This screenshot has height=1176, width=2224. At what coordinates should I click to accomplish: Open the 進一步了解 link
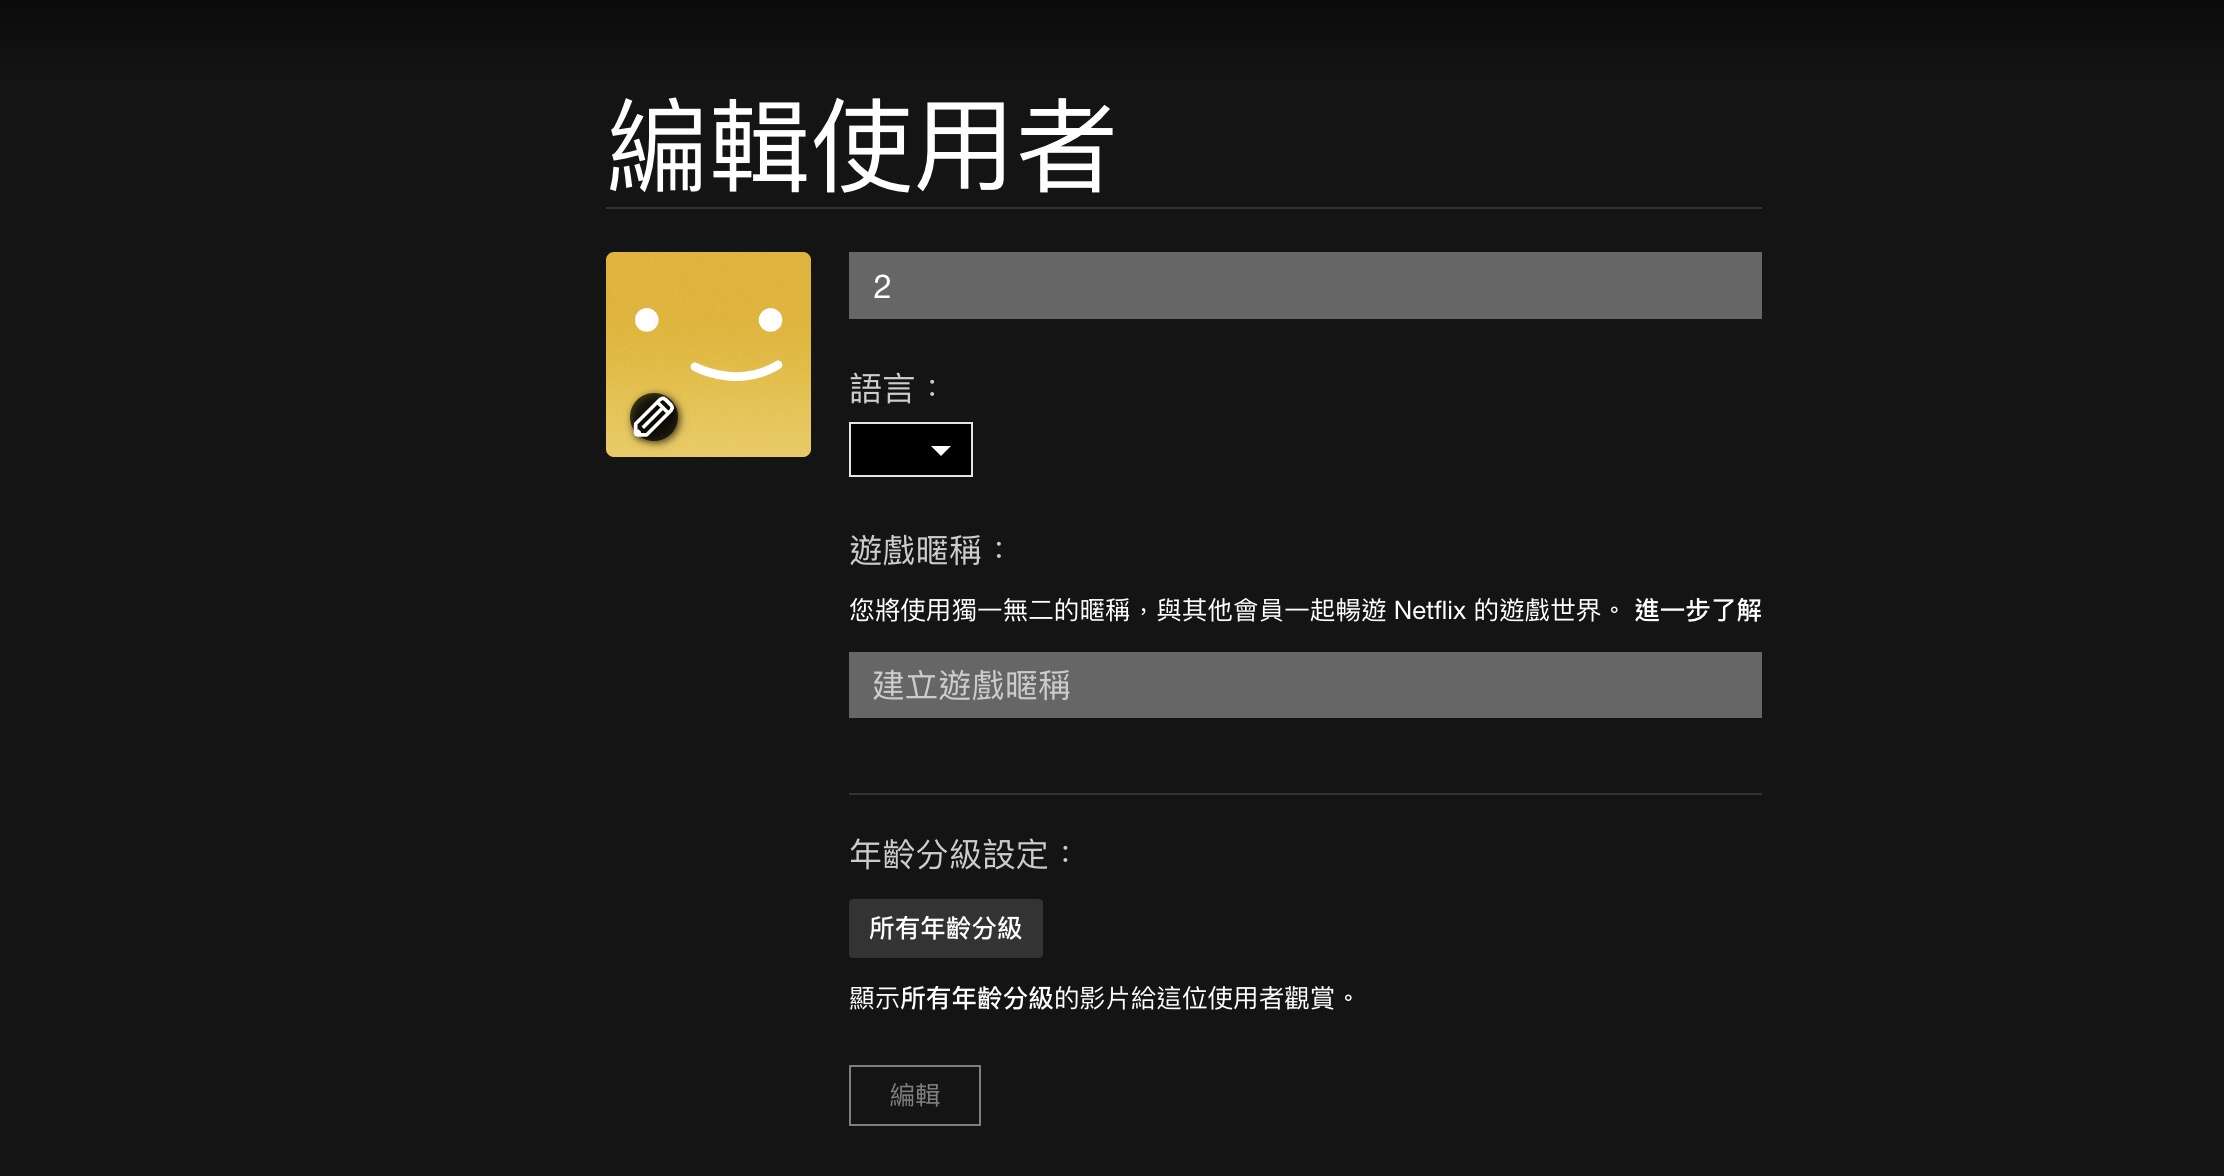click(x=1697, y=610)
